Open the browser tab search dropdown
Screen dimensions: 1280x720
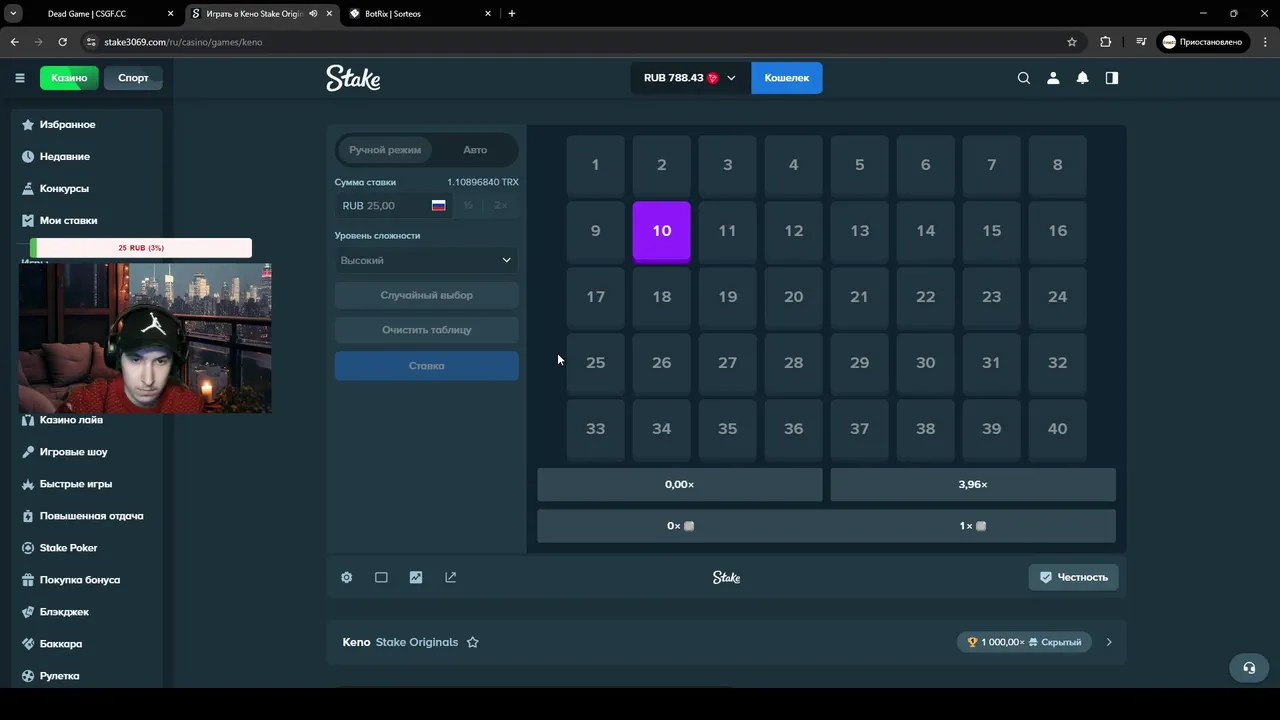click(14, 14)
